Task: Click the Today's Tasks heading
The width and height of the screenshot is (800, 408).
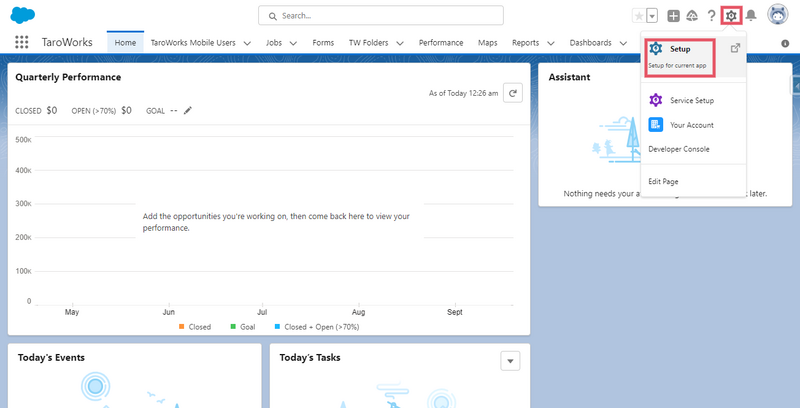Action: coord(310,358)
